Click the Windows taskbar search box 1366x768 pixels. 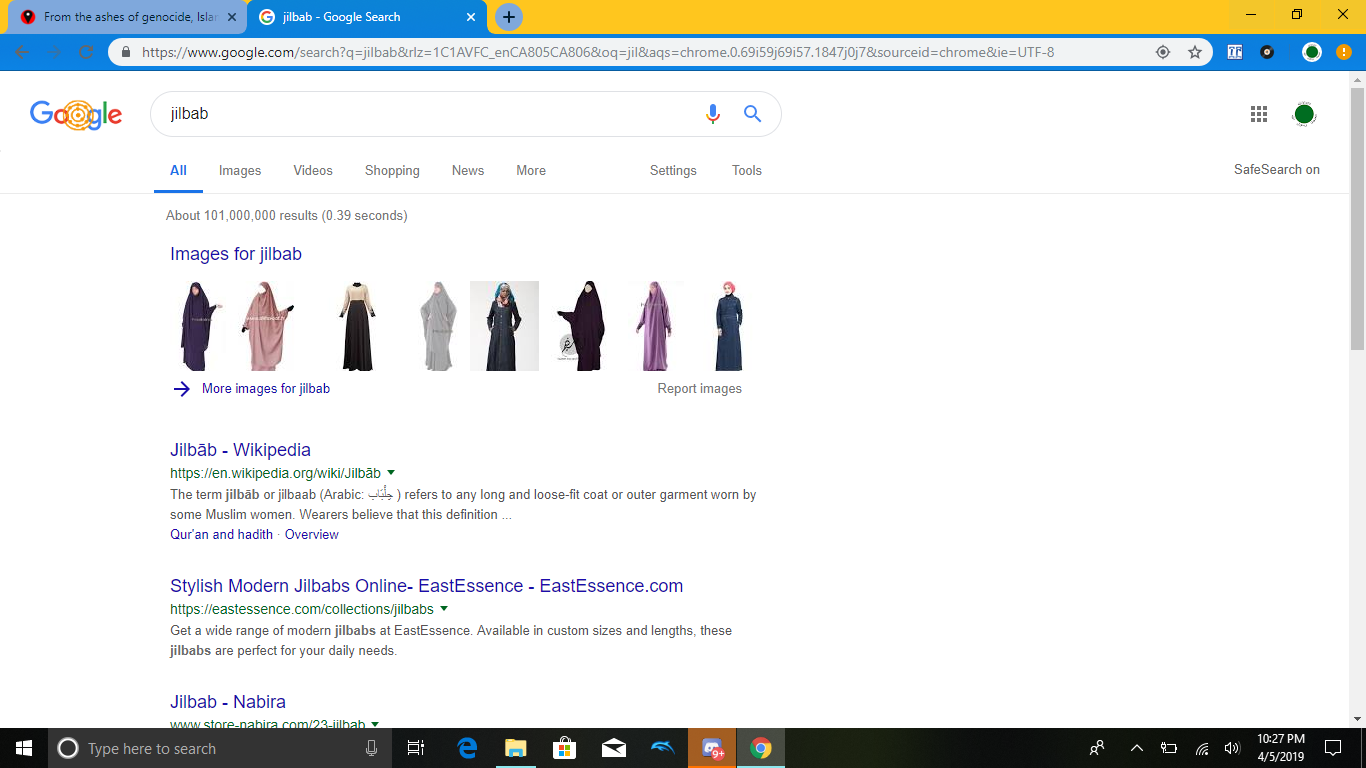[x=220, y=748]
